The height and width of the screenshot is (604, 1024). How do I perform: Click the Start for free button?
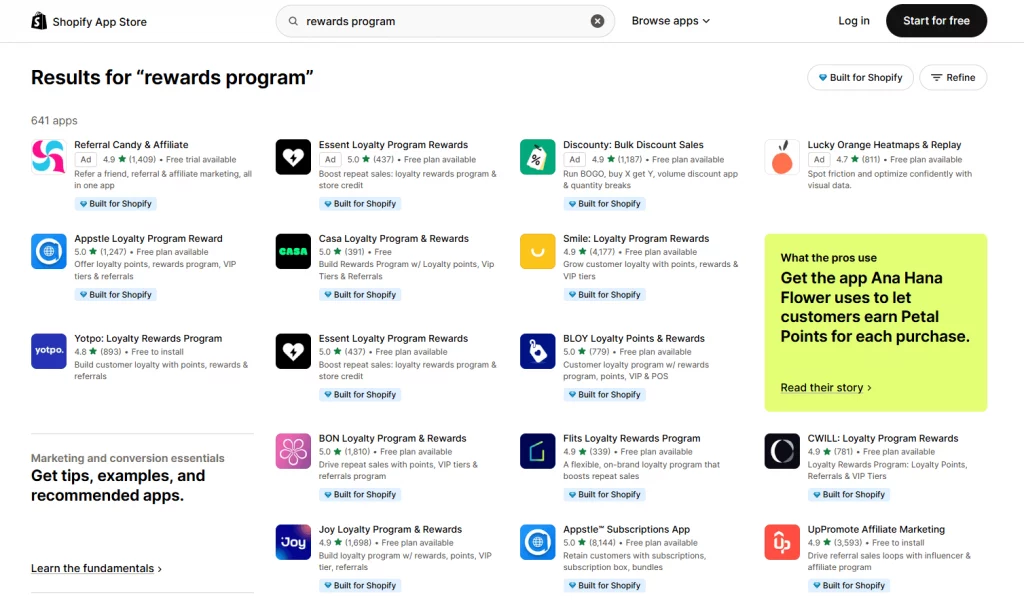pos(936,21)
